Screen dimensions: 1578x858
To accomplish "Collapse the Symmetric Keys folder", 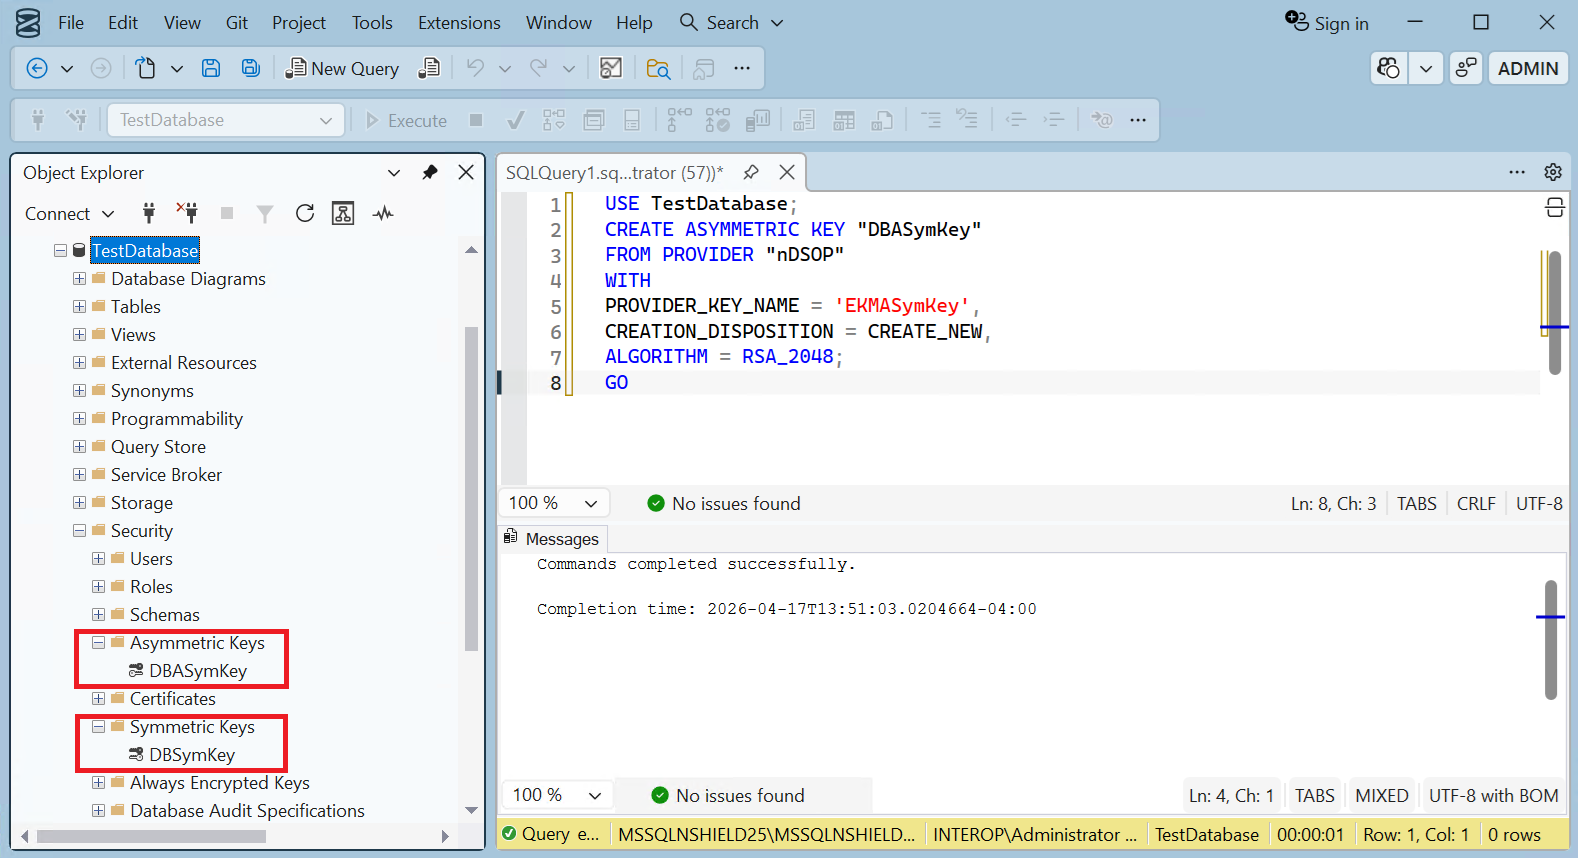I will 98,727.
